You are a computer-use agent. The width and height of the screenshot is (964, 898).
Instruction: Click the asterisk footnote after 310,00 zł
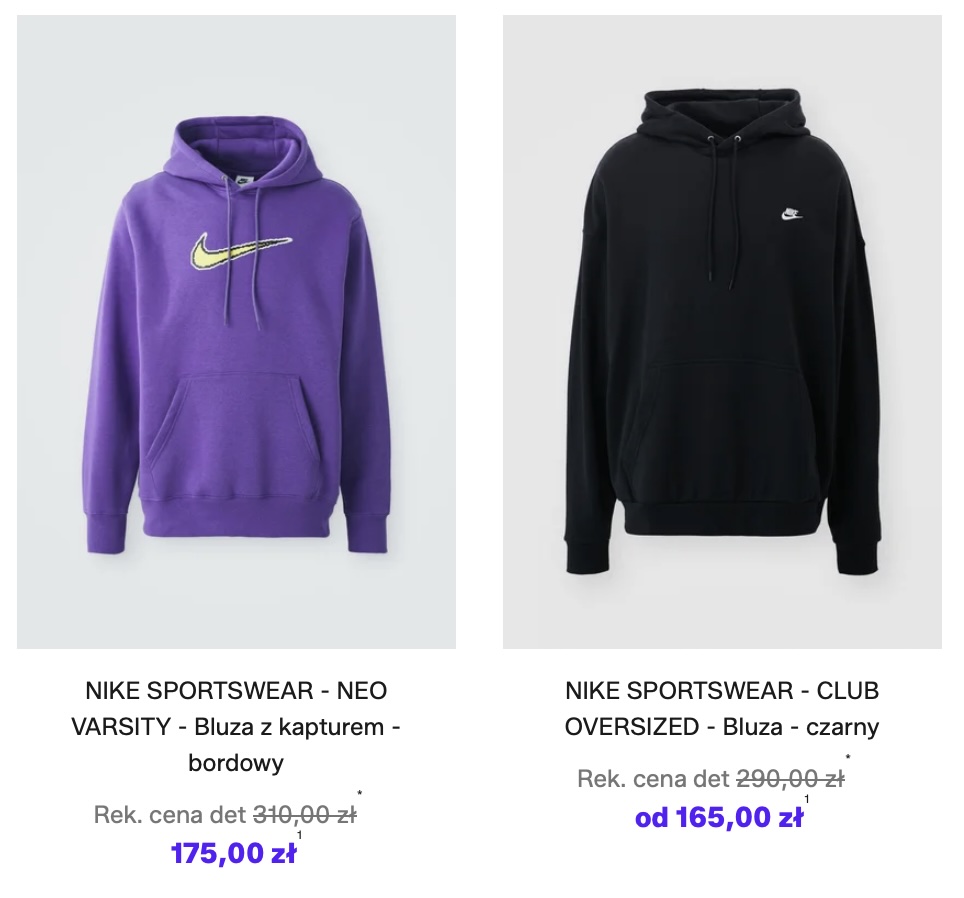coord(360,795)
